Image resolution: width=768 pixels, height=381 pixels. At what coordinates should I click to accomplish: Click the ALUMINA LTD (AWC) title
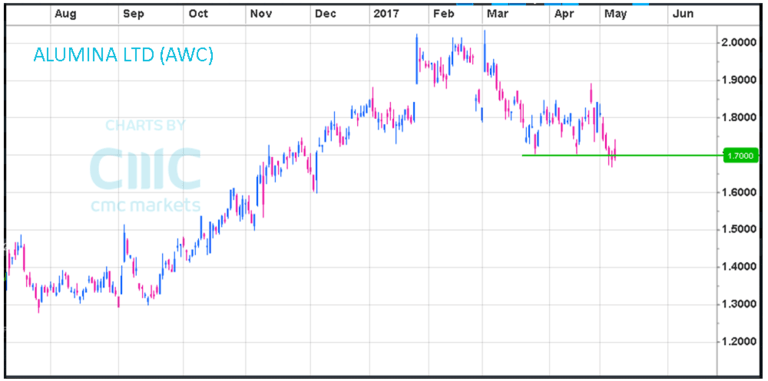click(123, 55)
